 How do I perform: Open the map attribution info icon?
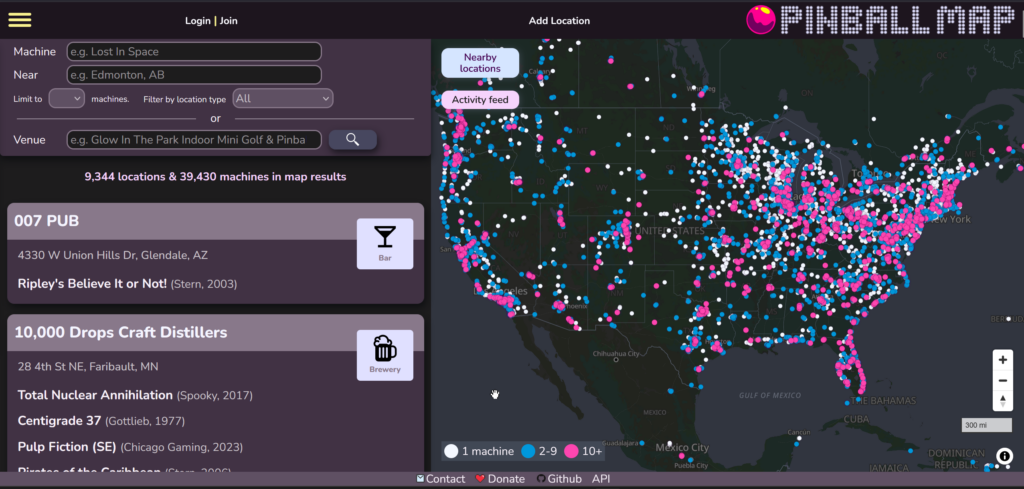[x=1004, y=456]
